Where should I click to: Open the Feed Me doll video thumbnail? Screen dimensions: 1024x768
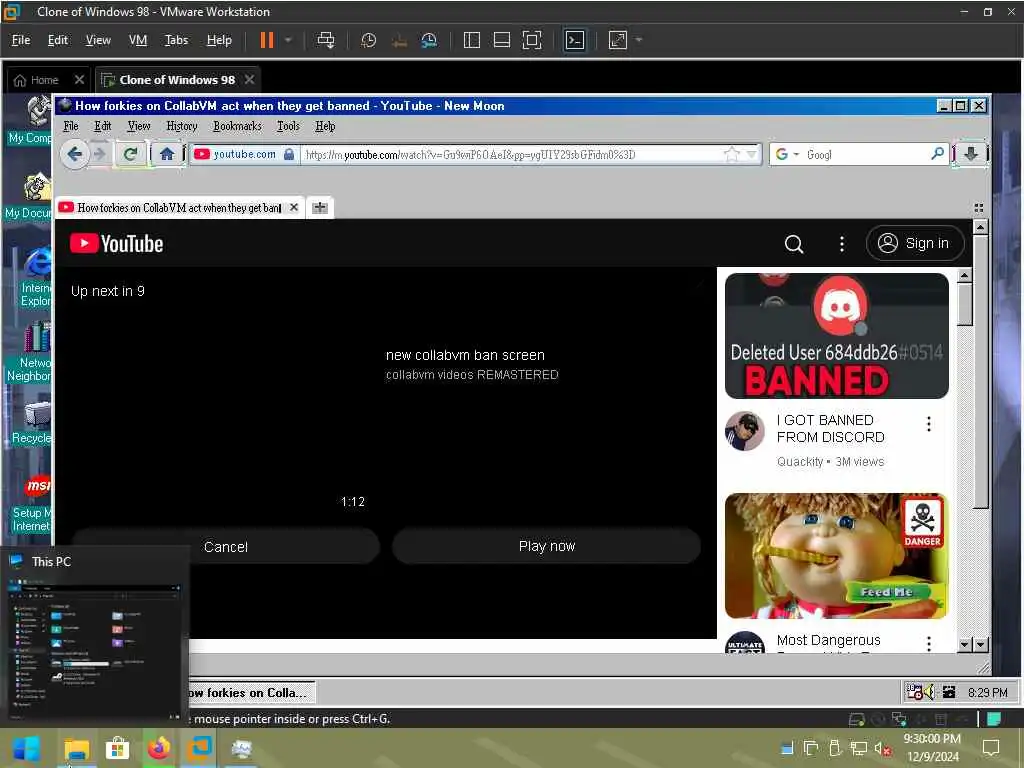pos(837,556)
